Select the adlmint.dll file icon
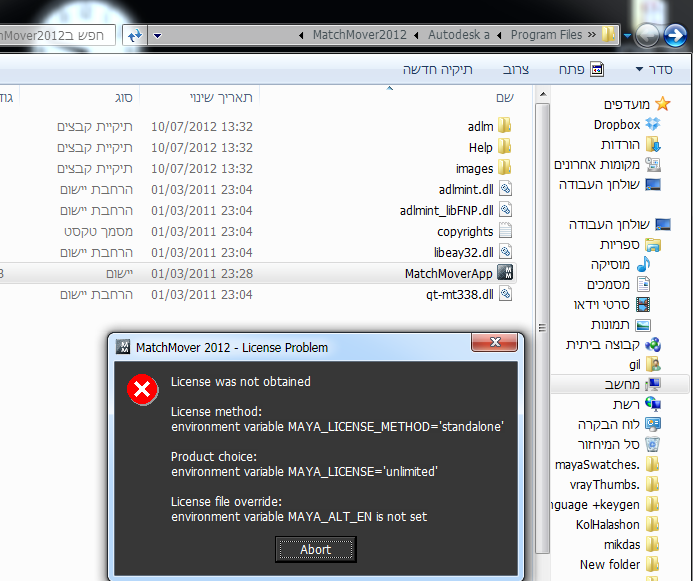Screen dimensions: 693x581 pos(506,189)
